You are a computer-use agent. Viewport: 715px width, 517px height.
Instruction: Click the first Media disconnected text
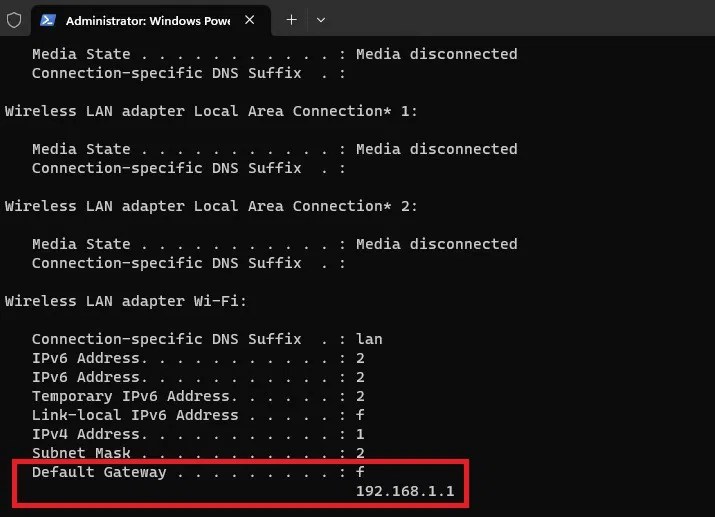pos(437,54)
